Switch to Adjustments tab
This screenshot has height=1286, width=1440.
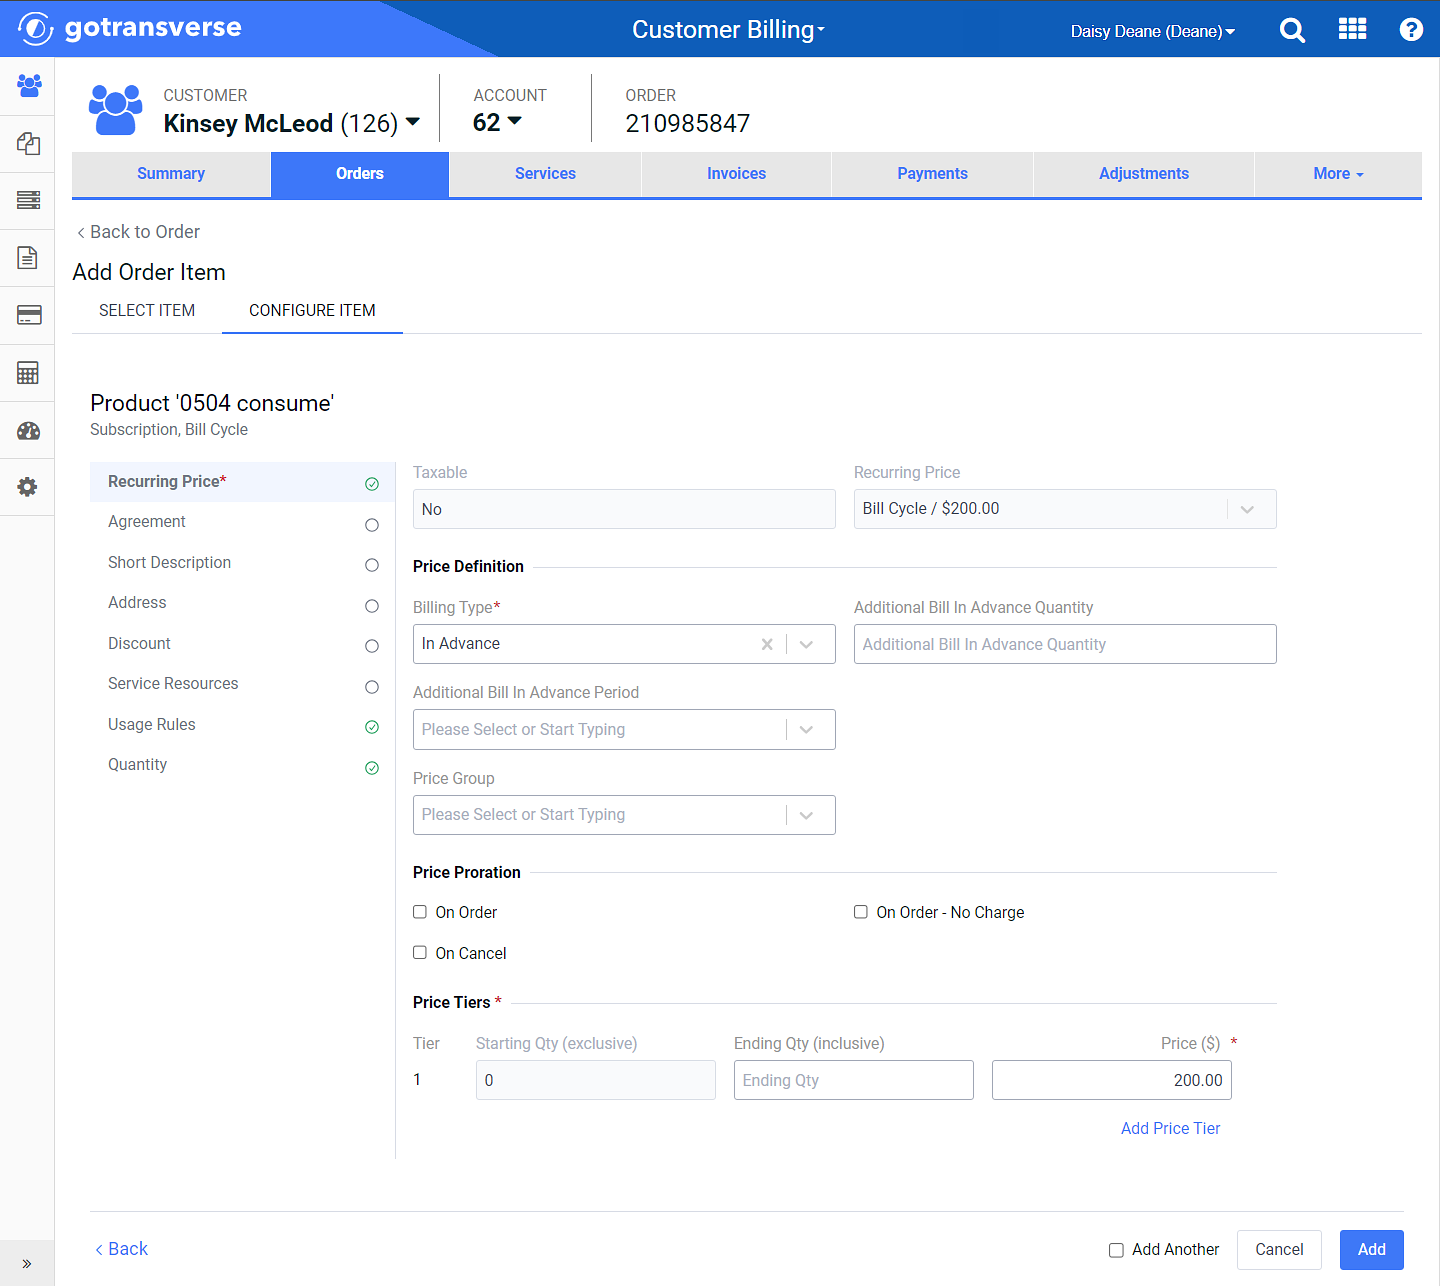(1144, 174)
